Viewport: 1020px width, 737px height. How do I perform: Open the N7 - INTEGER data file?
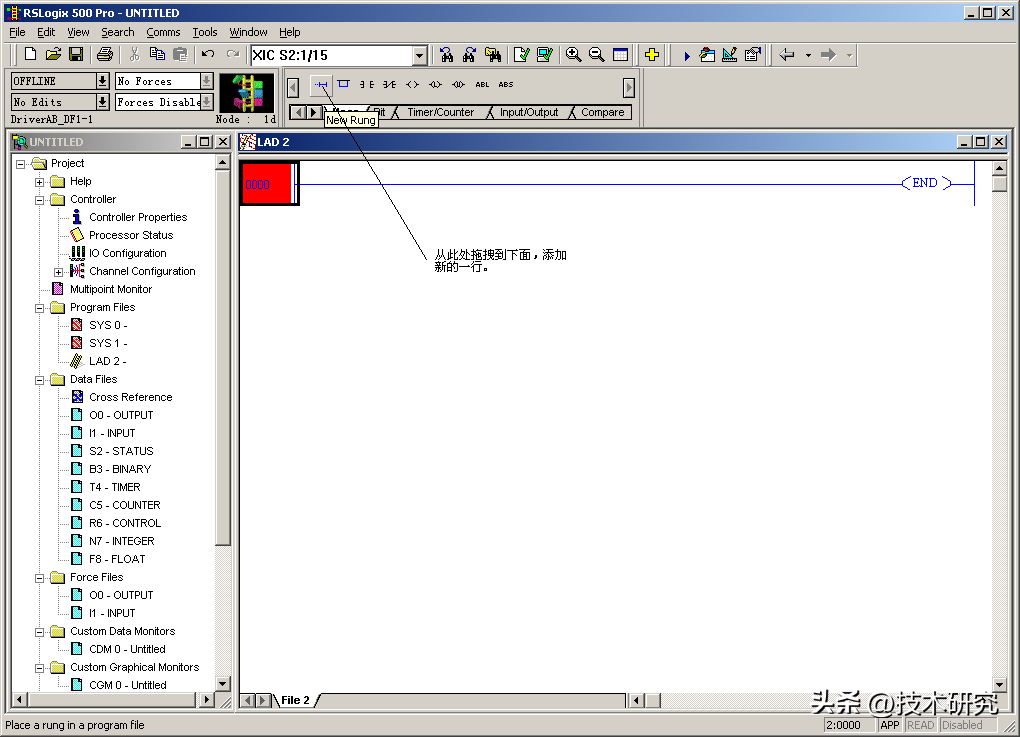click(121, 541)
